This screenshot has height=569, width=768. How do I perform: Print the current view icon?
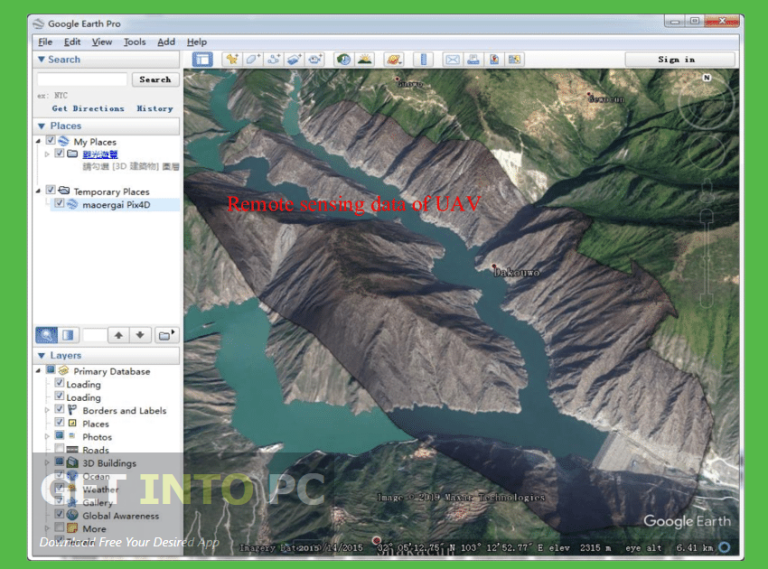click(x=473, y=60)
